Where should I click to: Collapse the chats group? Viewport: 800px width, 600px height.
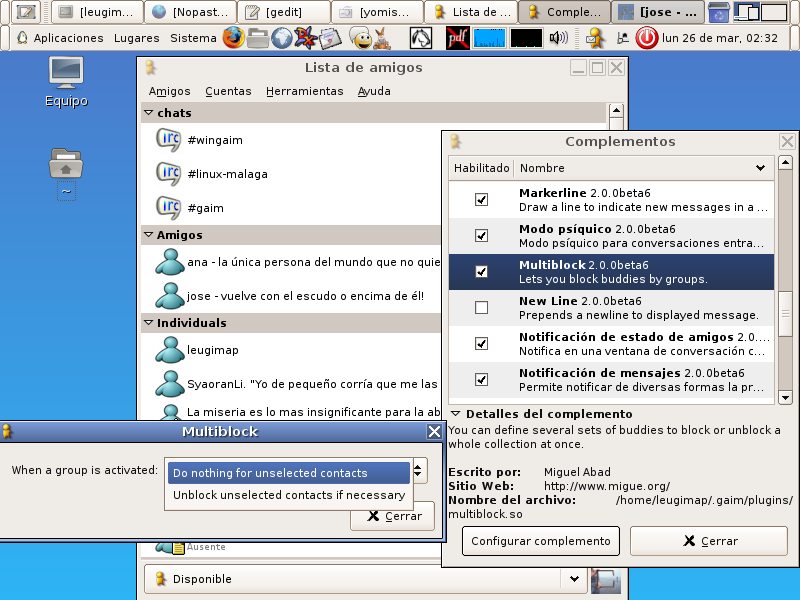[148, 113]
